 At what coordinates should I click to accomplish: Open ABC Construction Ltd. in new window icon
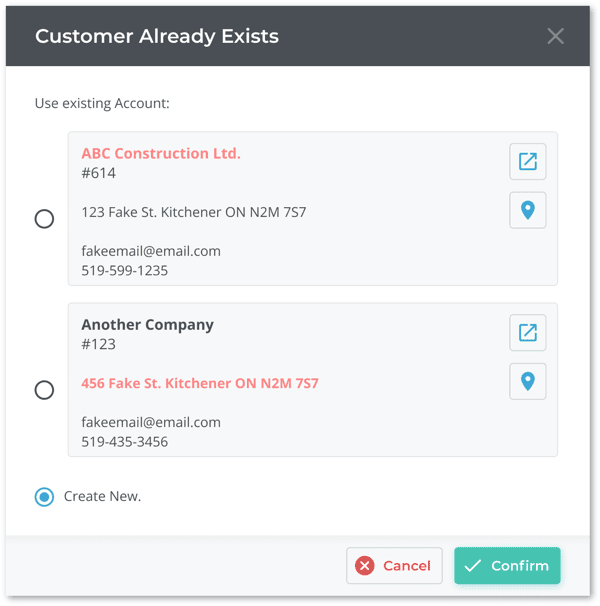pos(527,162)
